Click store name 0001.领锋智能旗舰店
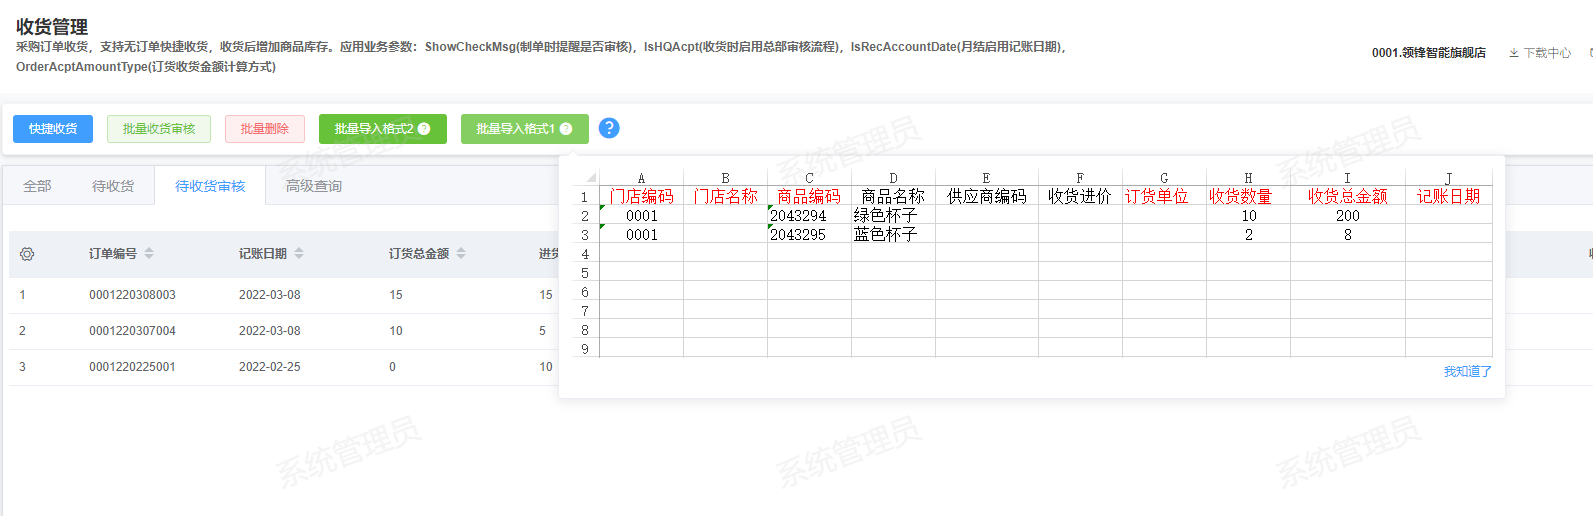Viewport: 1593px width, 516px height. [1429, 53]
